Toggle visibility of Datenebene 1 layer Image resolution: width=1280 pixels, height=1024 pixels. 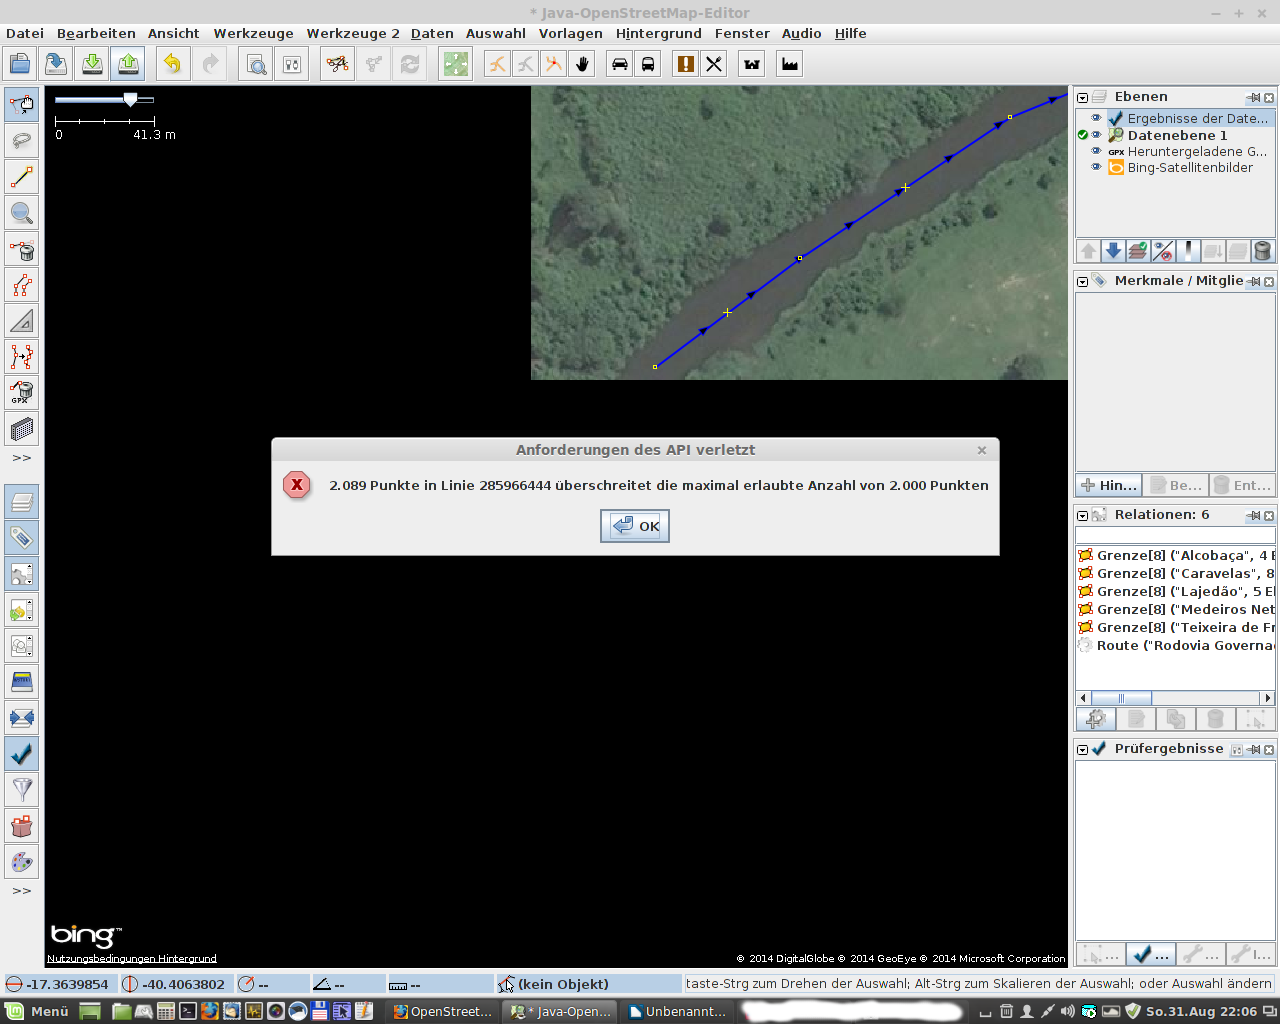coord(1096,135)
